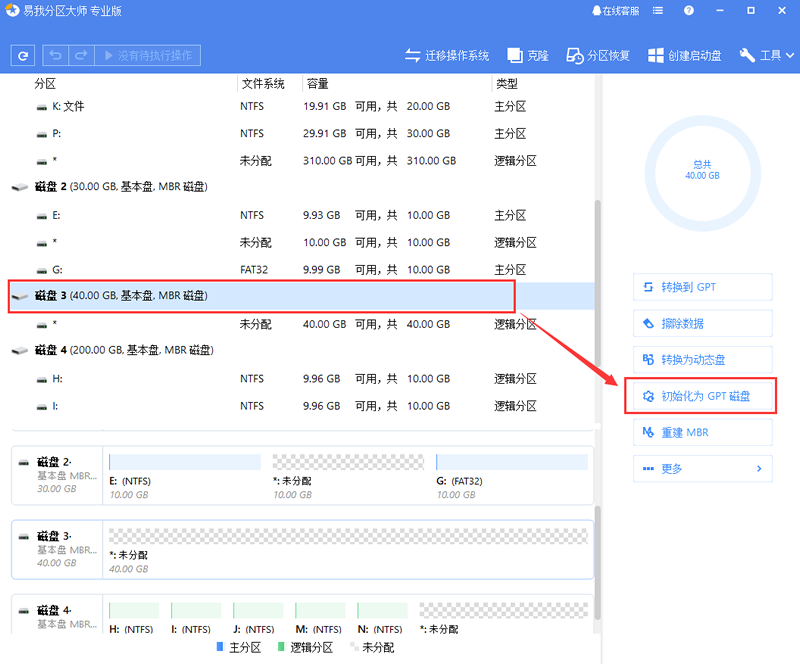Open the hamburger list menu in titlebar

(658, 10)
